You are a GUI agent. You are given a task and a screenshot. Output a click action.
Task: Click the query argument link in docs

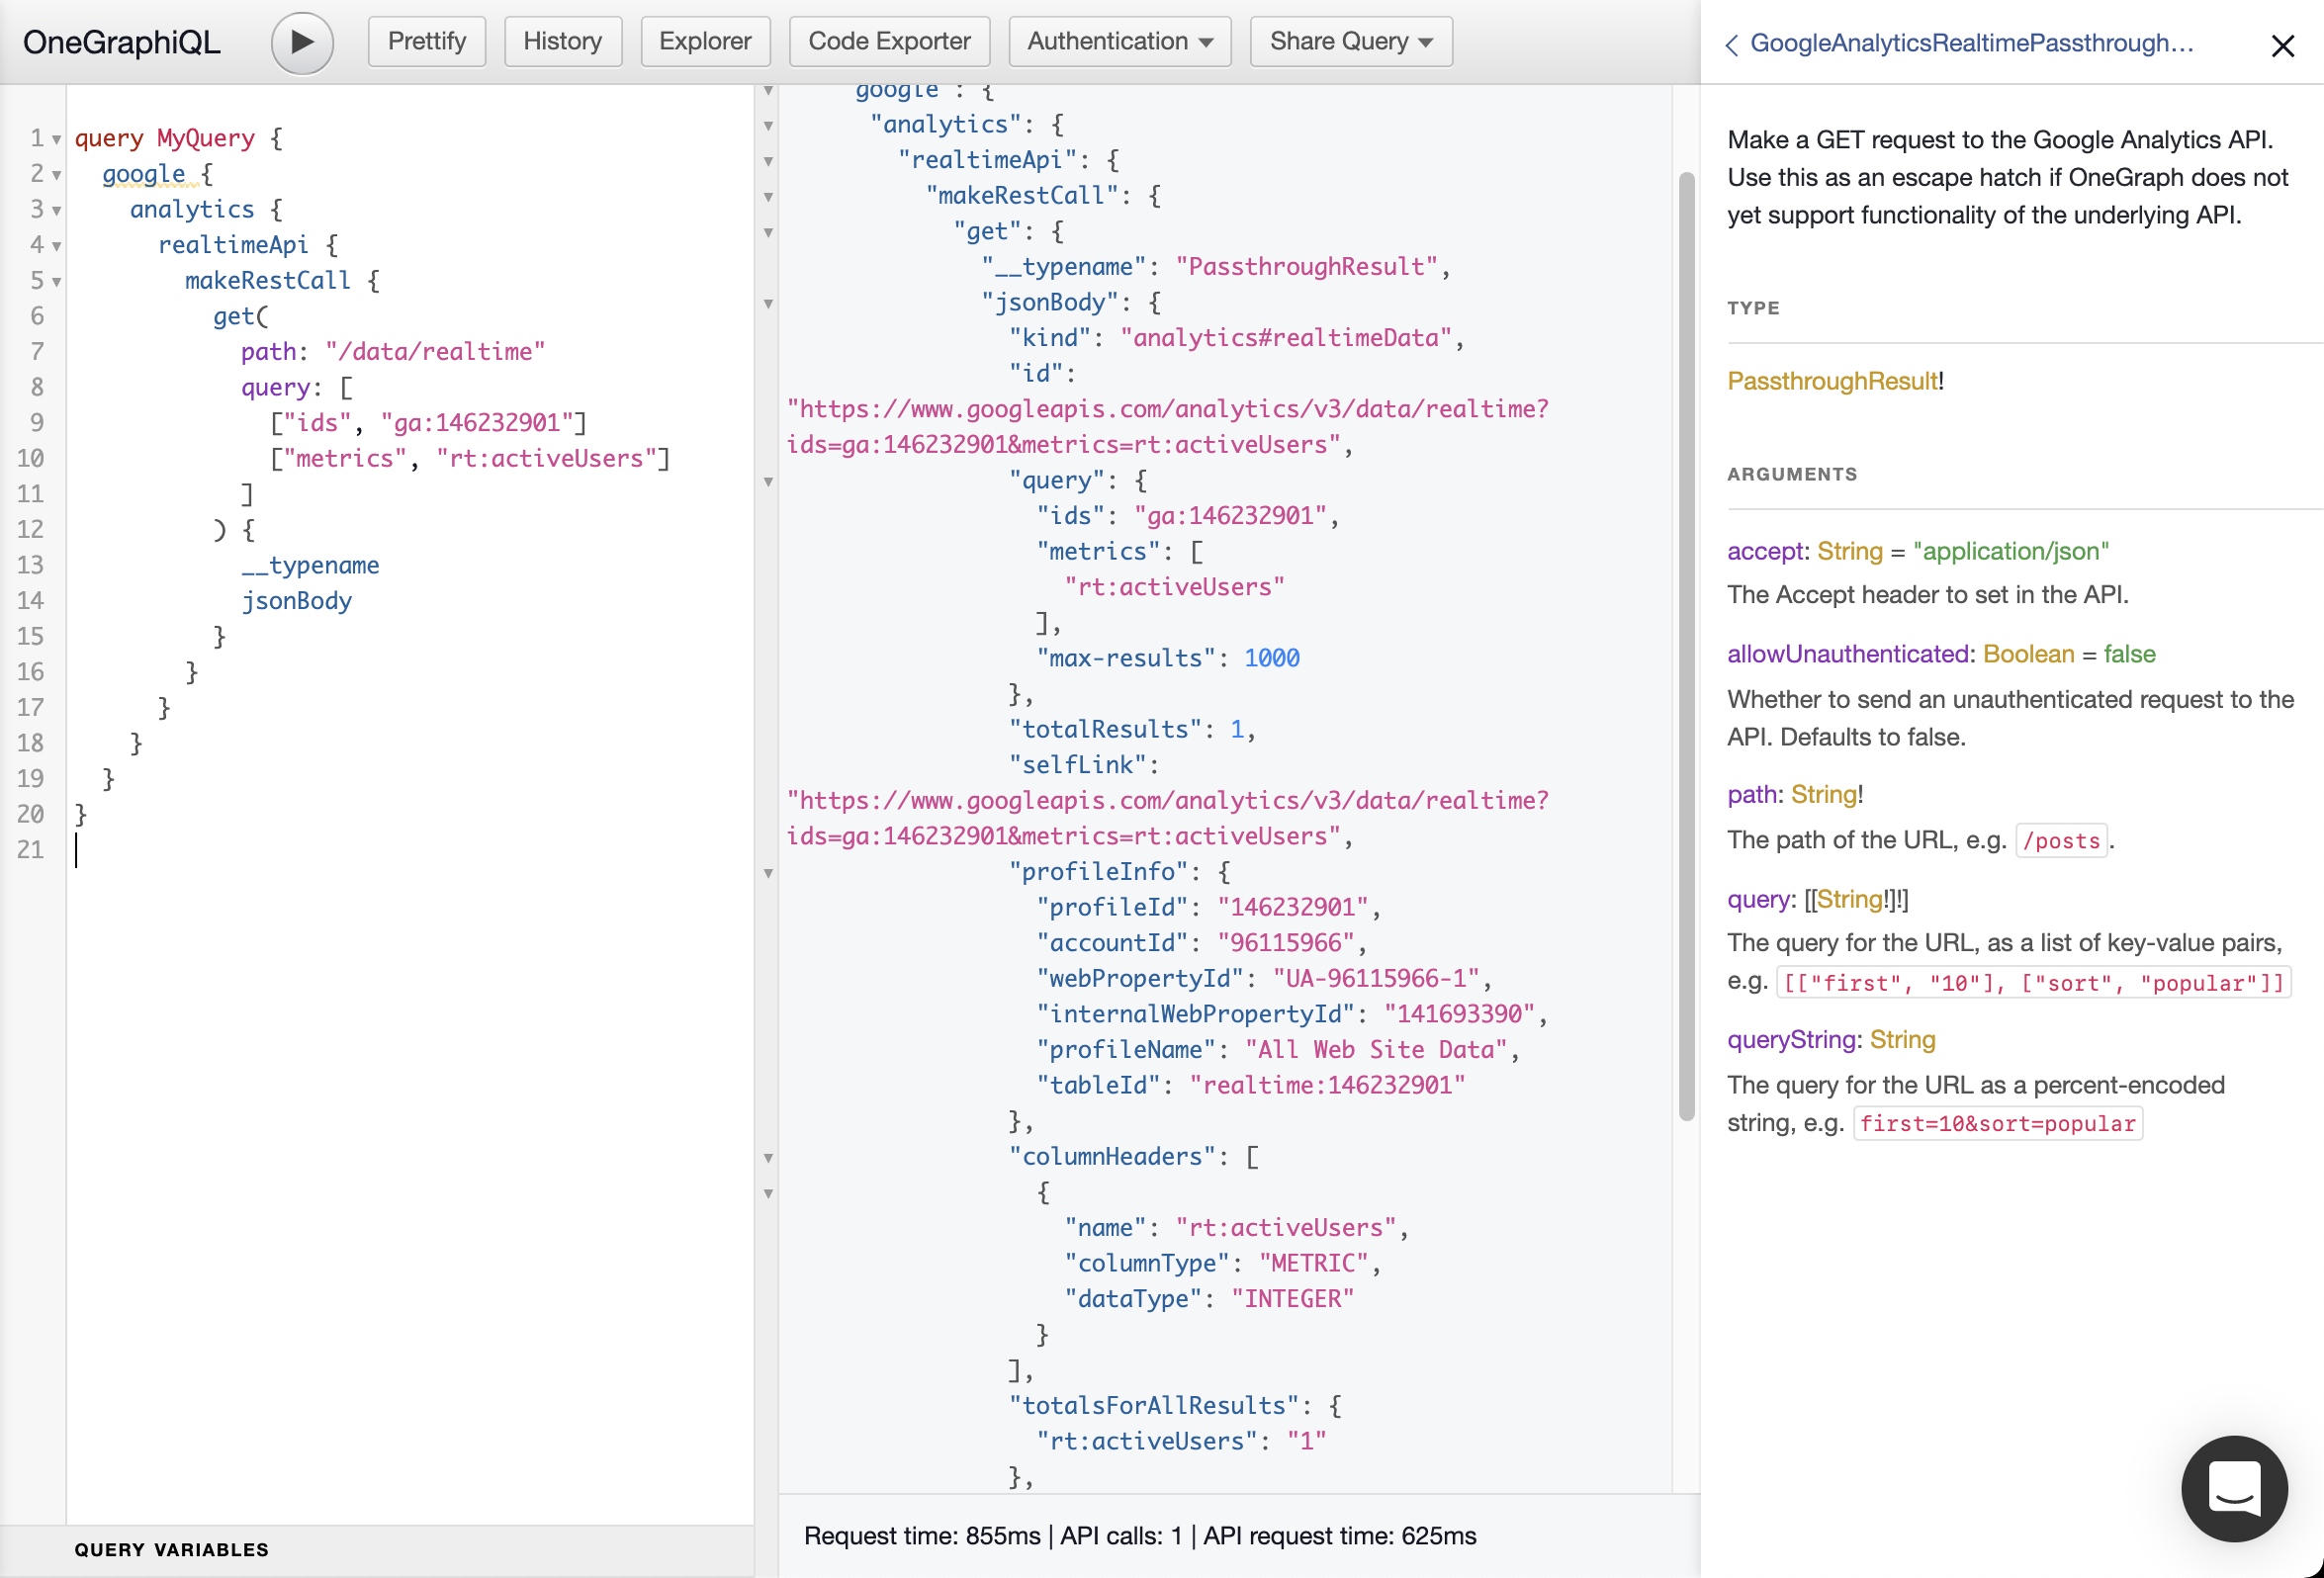coord(1758,899)
